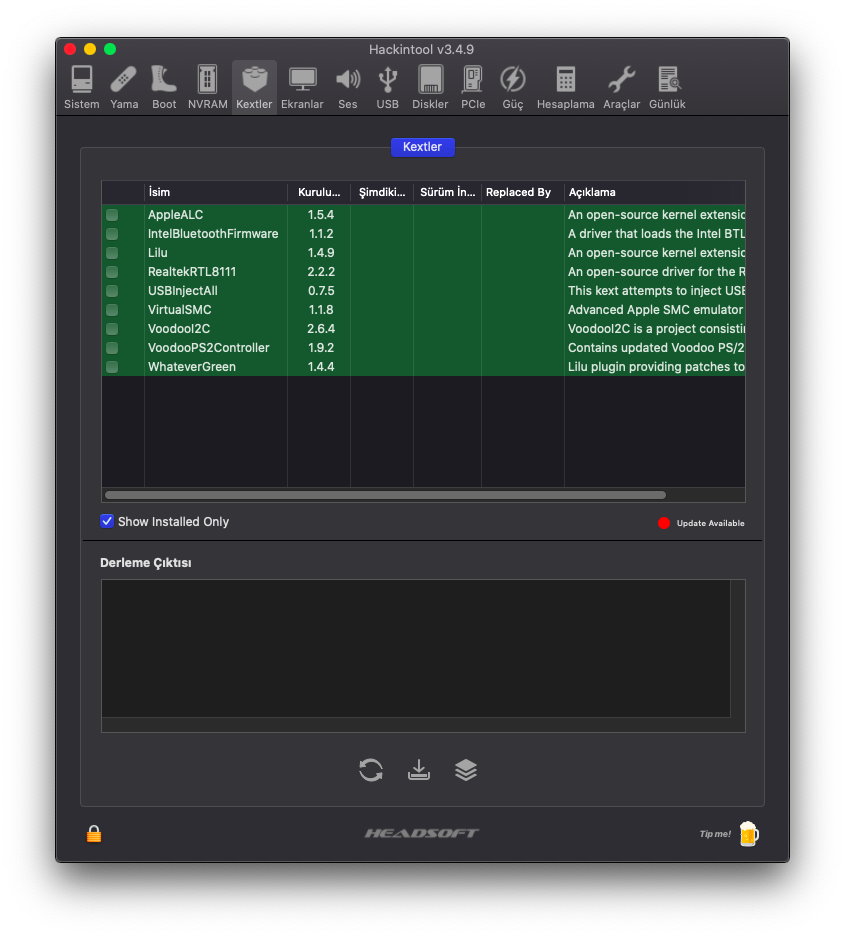Click the orange lock icon
845x936 pixels.
pyautogui.click(x=94, y=834)
